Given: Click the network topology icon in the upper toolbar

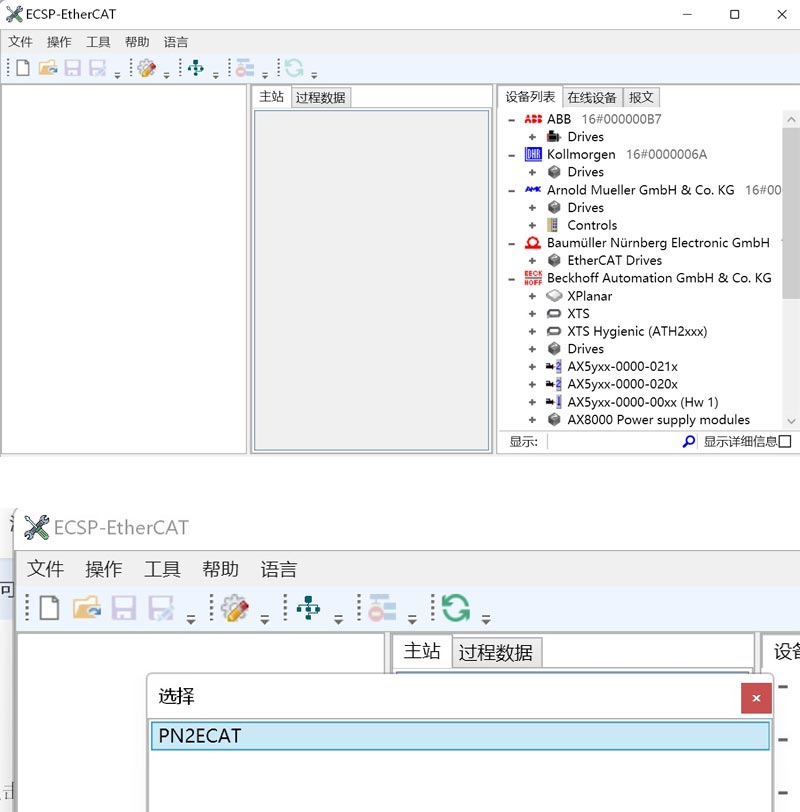Looking at the screenshot, I should tap(195, 68).
